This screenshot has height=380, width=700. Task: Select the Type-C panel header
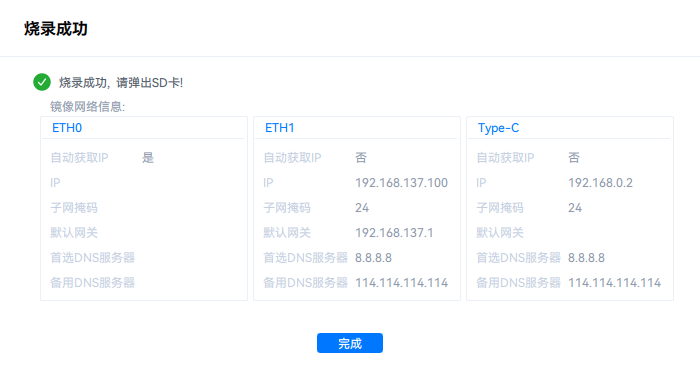[498, 128]
